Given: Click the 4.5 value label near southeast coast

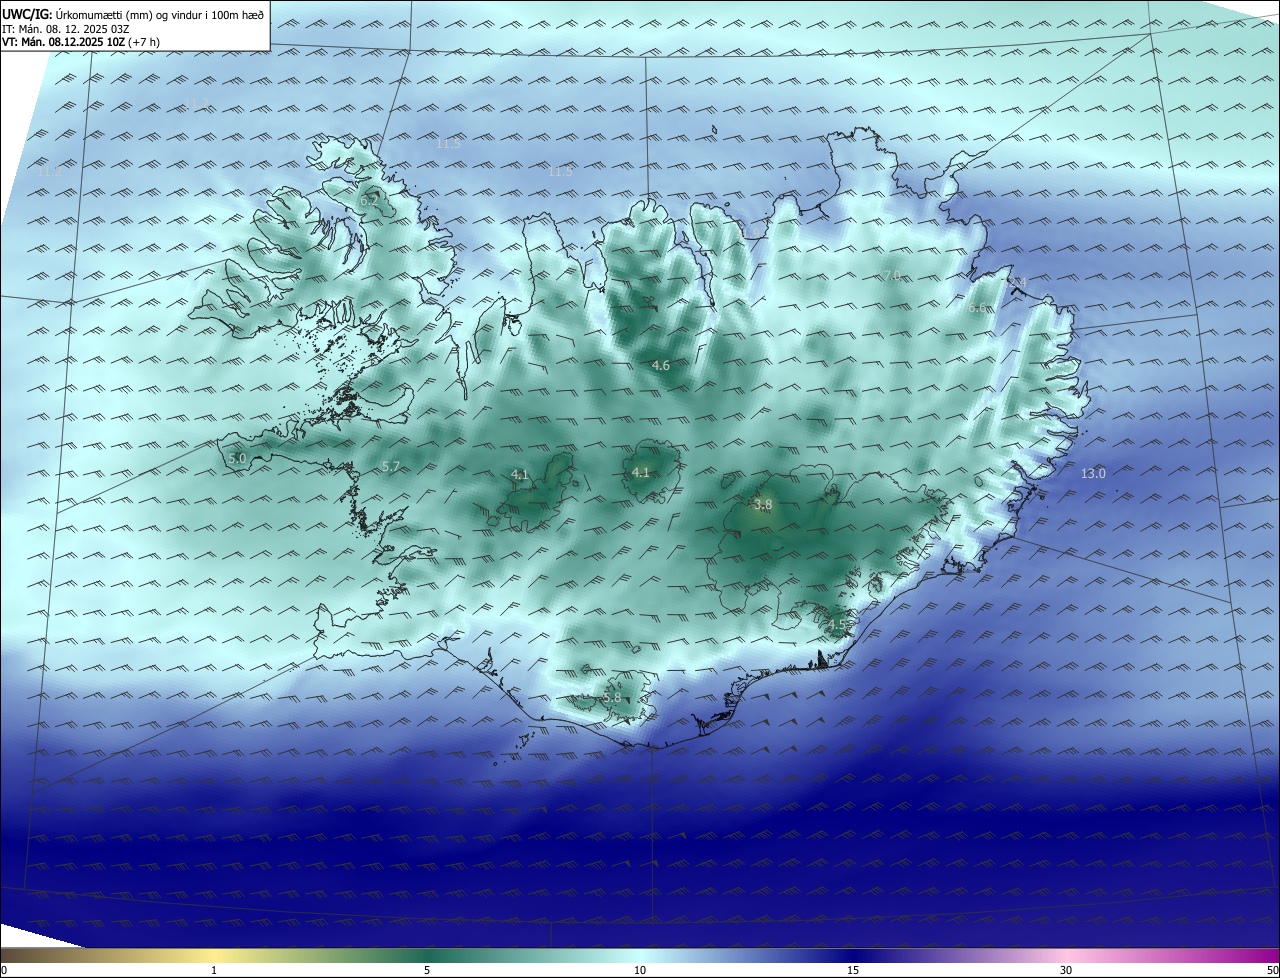Looking at the screenshot, I should (x=836, y=625).
